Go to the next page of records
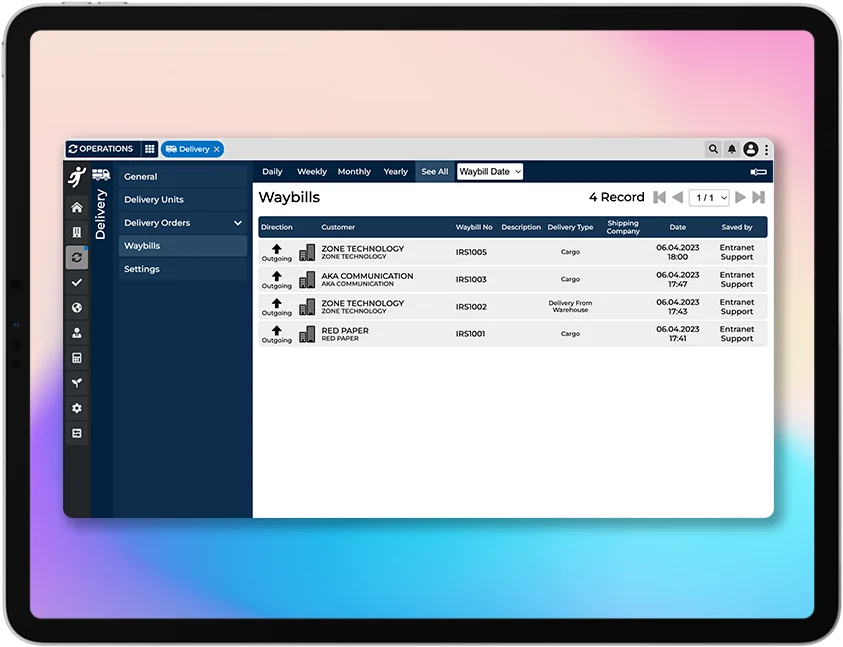Image resolution: width=843 pixels, height=647 pixels. (x=741, y=198)
